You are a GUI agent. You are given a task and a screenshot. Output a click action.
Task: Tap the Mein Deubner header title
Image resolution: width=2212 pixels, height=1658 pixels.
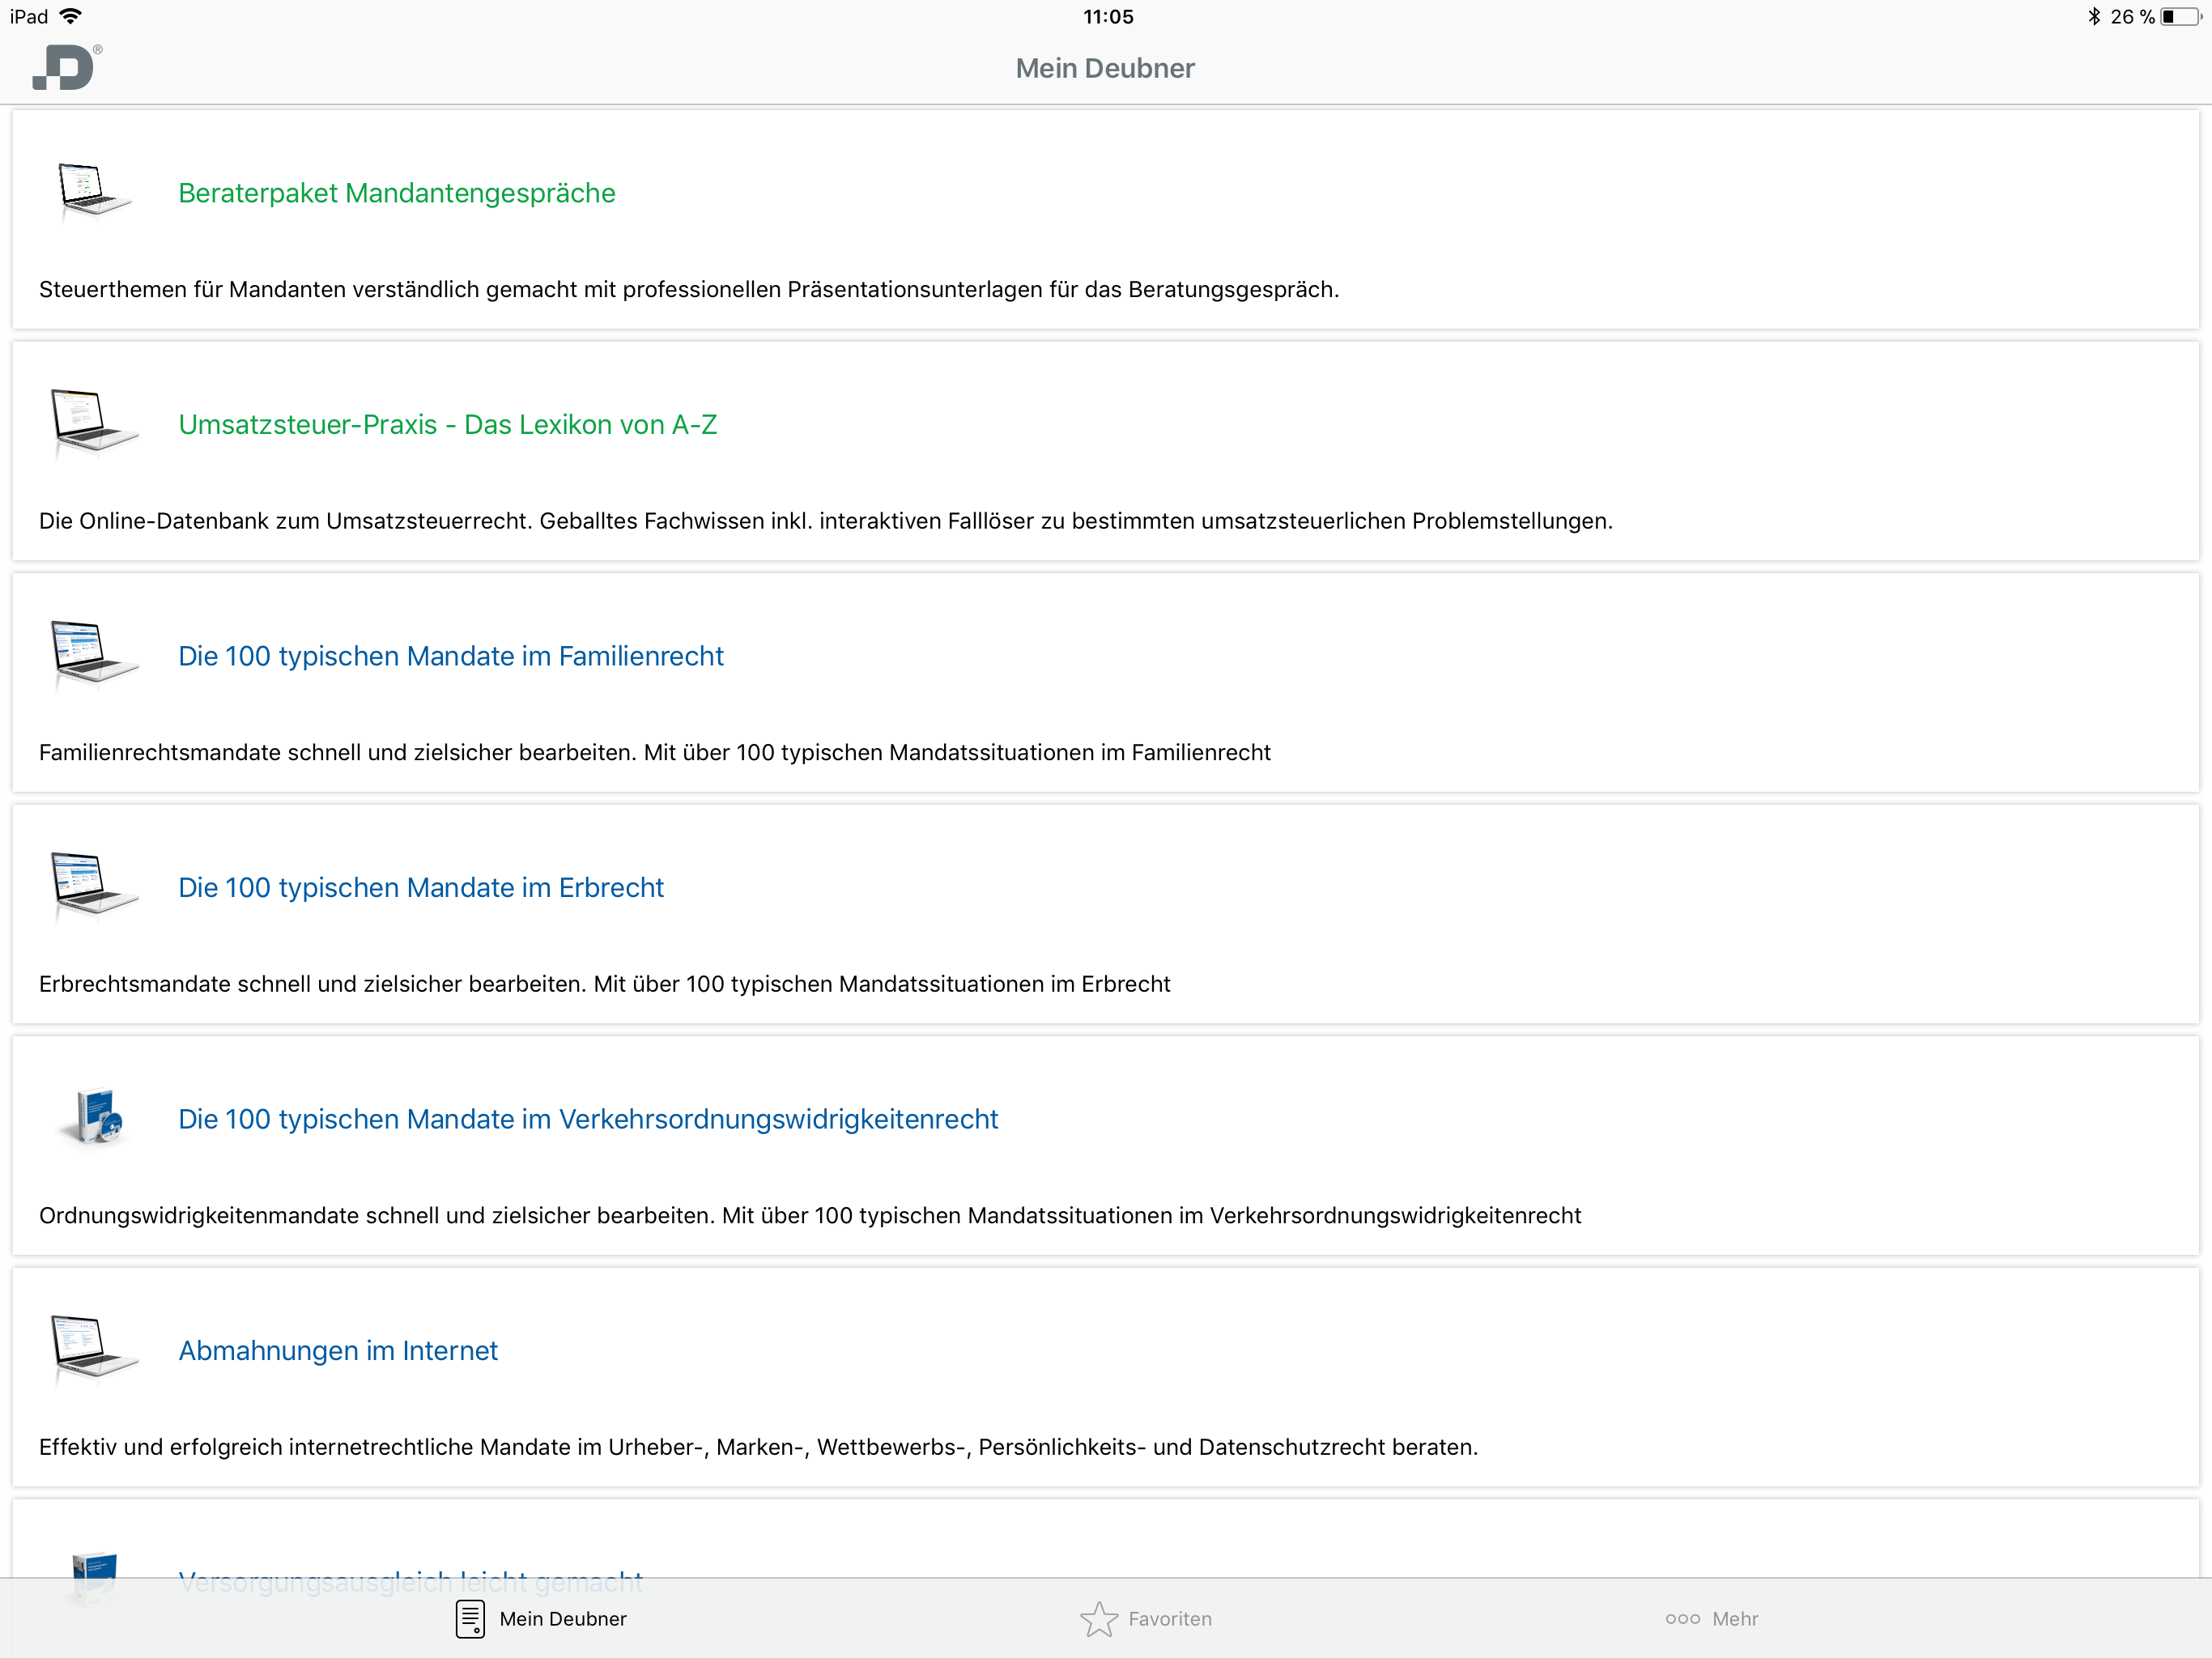click(1105, 68)
